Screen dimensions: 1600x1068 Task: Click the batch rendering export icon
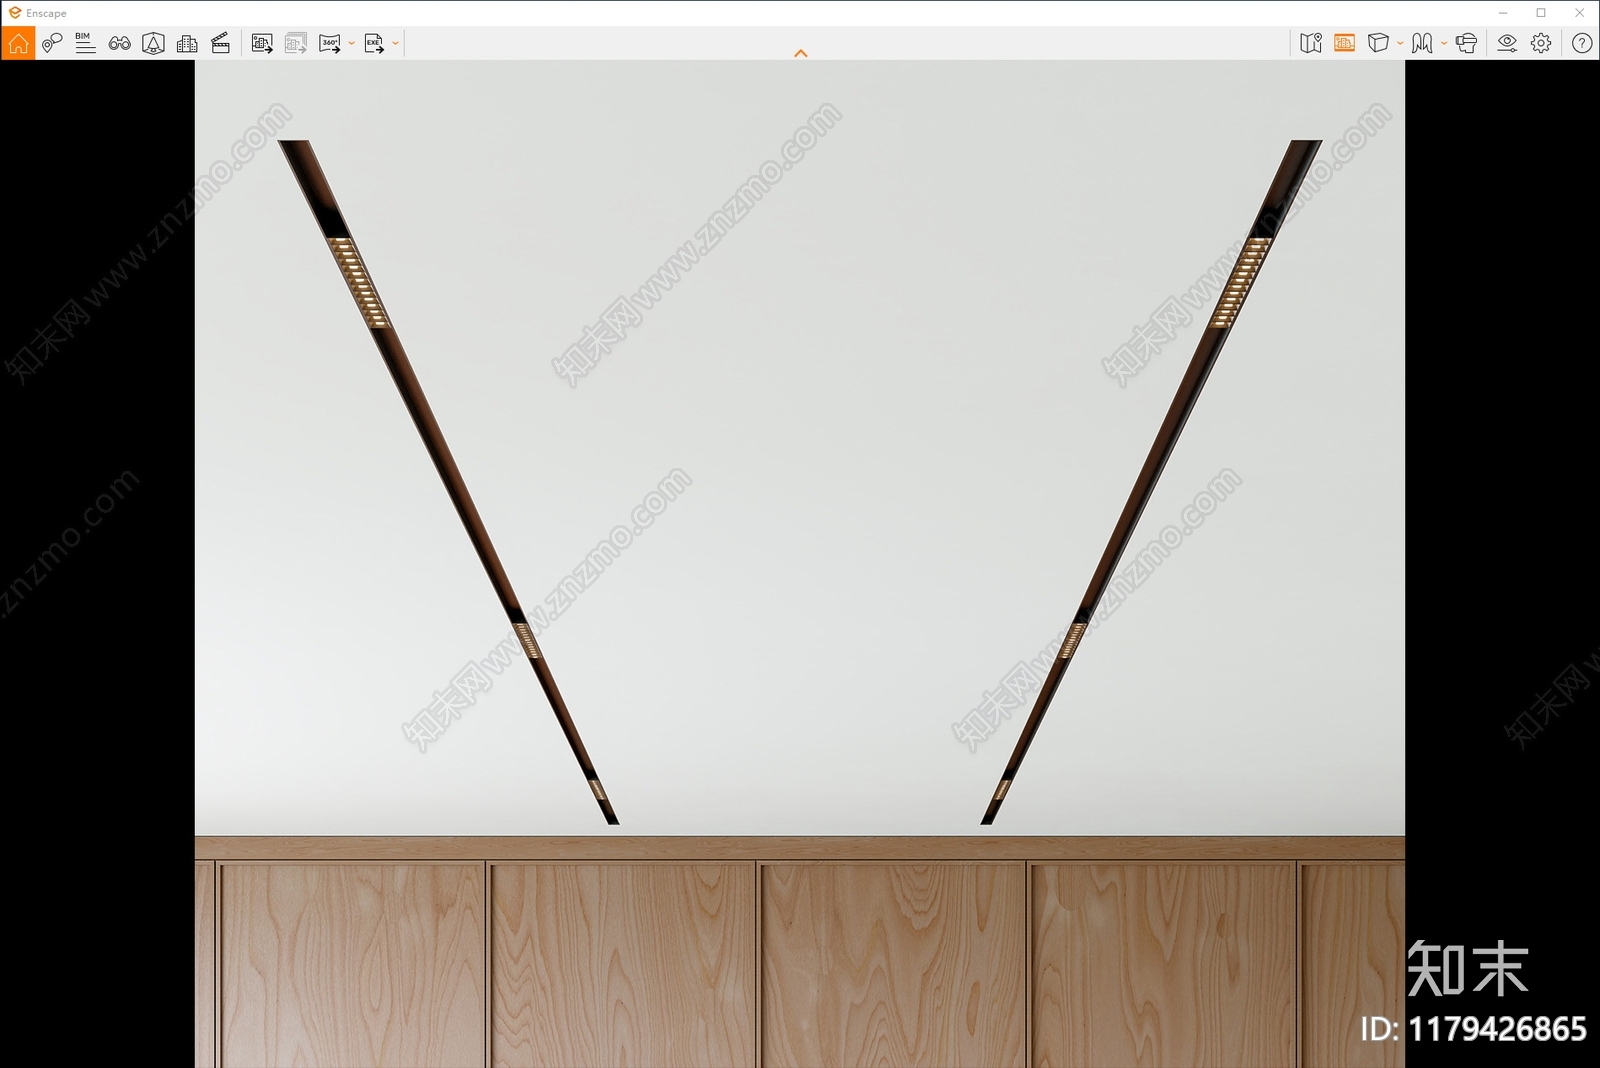click(296, 43)
